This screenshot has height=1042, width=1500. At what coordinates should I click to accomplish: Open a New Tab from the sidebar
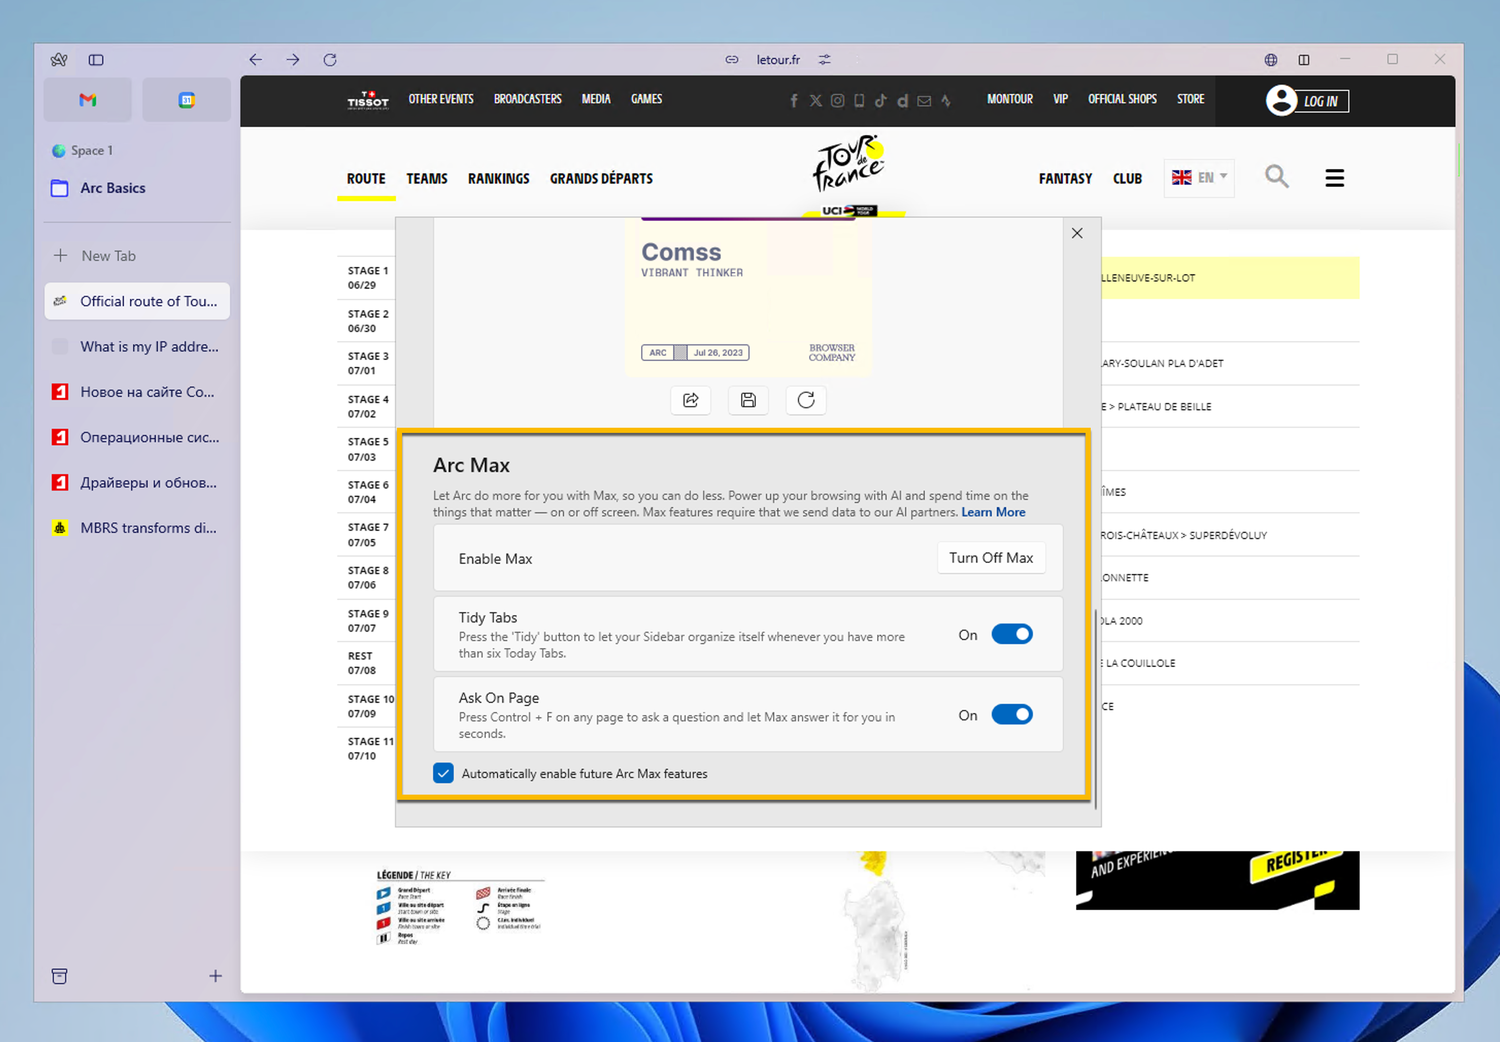click(138, 256)
